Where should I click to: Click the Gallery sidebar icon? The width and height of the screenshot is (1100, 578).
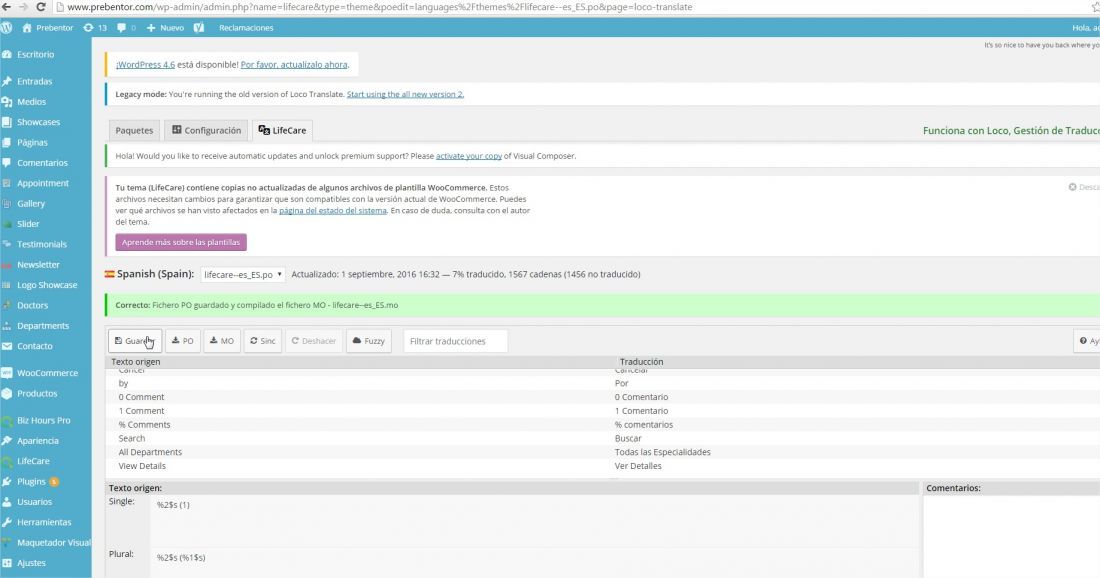pyautogui.click(x=7, y=203)
